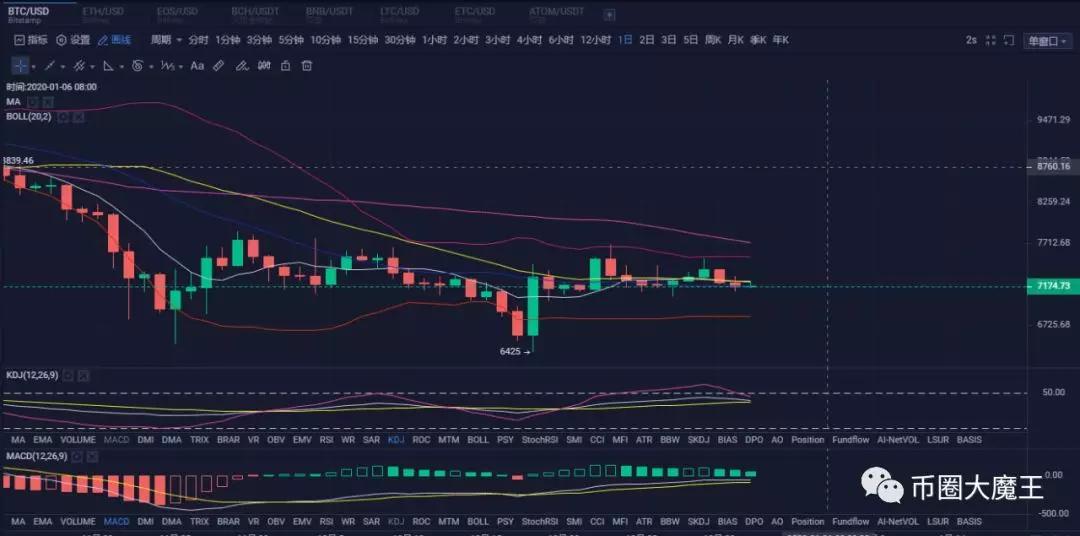Select the 3日 interval
The height and width of the screenshot is (536, 1080).
click(669, 40)
